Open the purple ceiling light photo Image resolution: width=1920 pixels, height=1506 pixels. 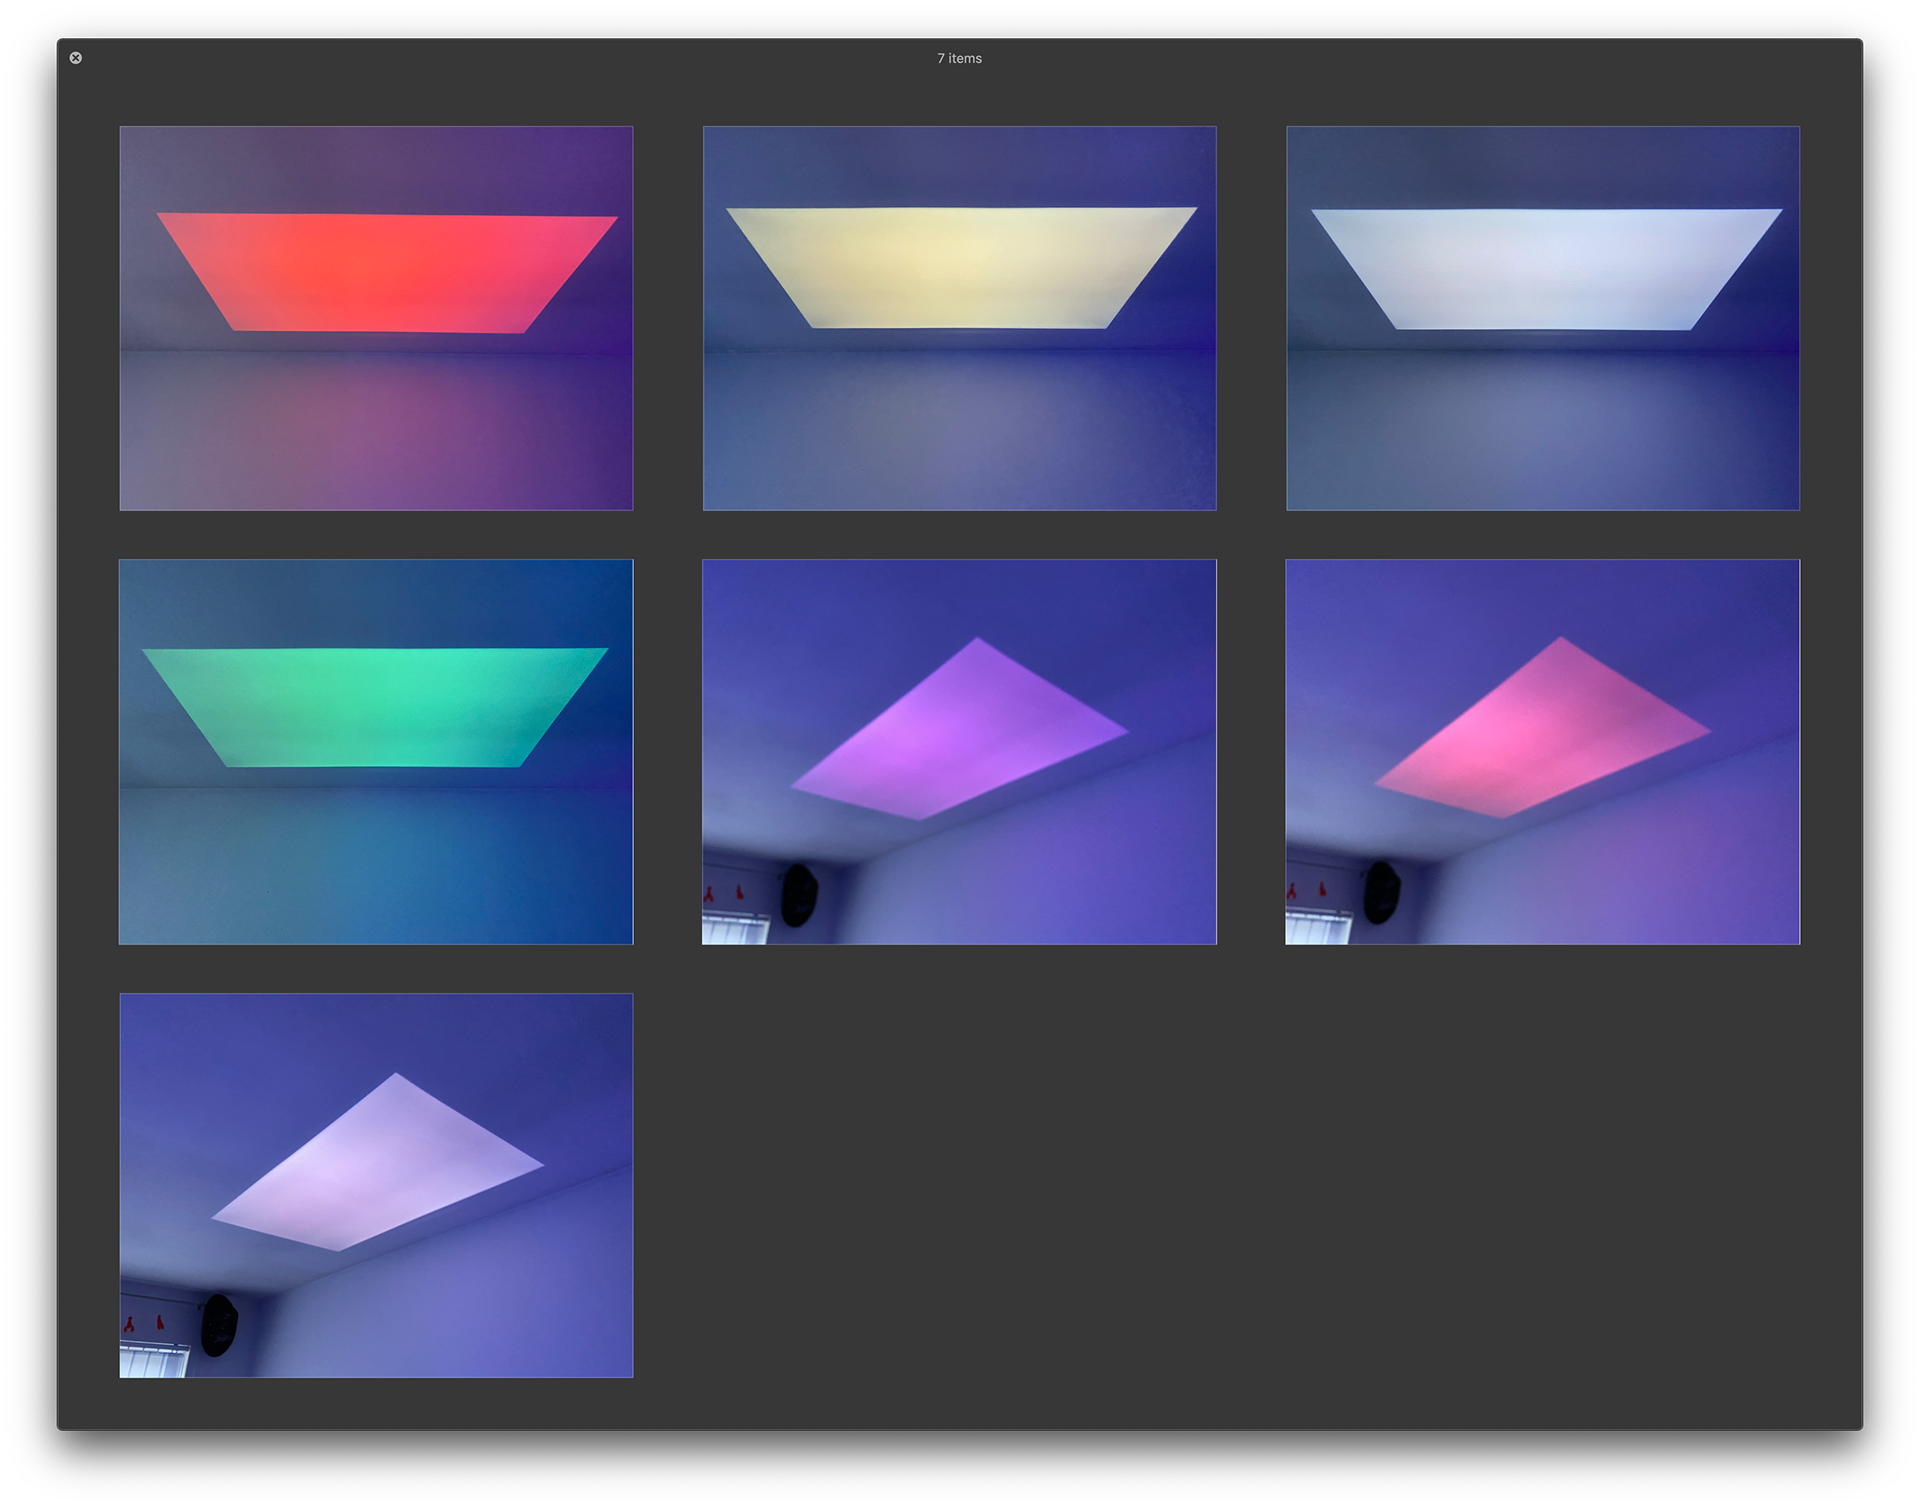pos(959,751)
